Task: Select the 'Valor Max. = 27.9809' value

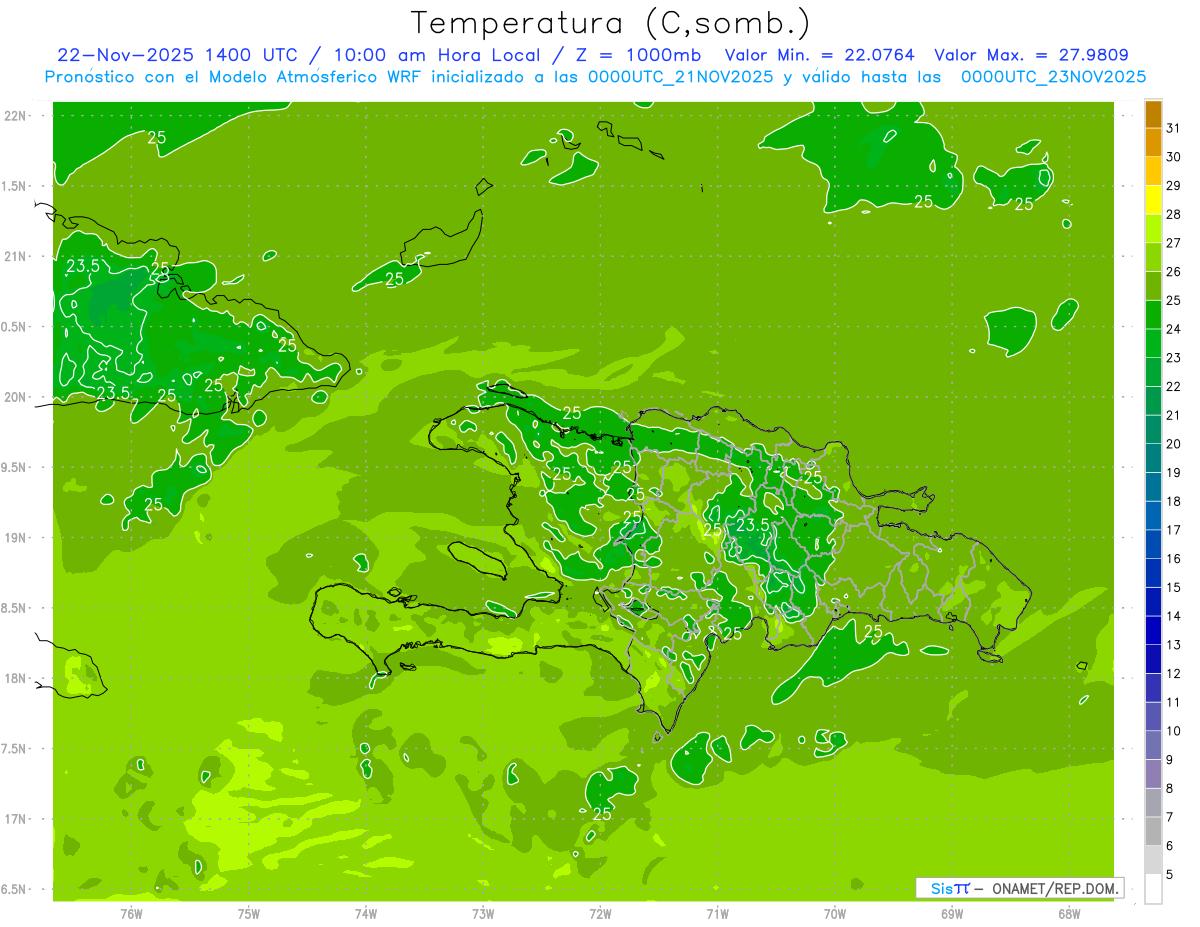Action: [1031, 55]
